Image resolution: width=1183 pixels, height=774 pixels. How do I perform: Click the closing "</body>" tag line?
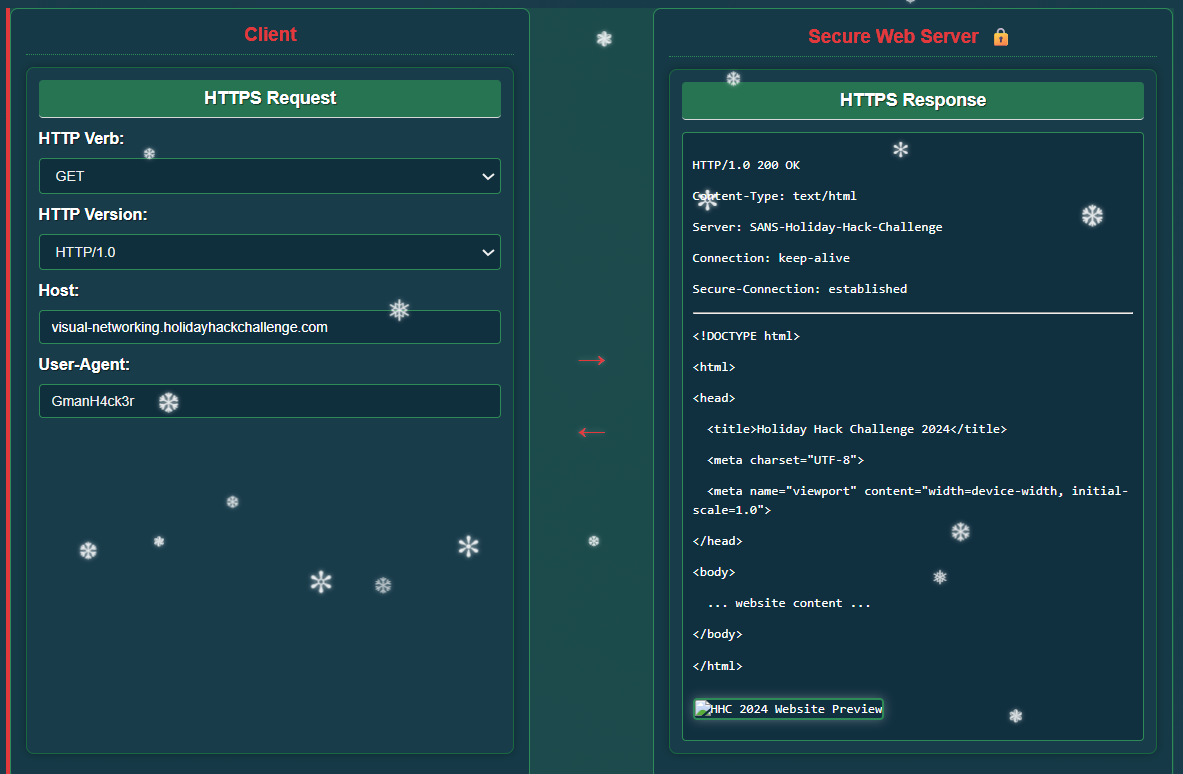point(717,634)
